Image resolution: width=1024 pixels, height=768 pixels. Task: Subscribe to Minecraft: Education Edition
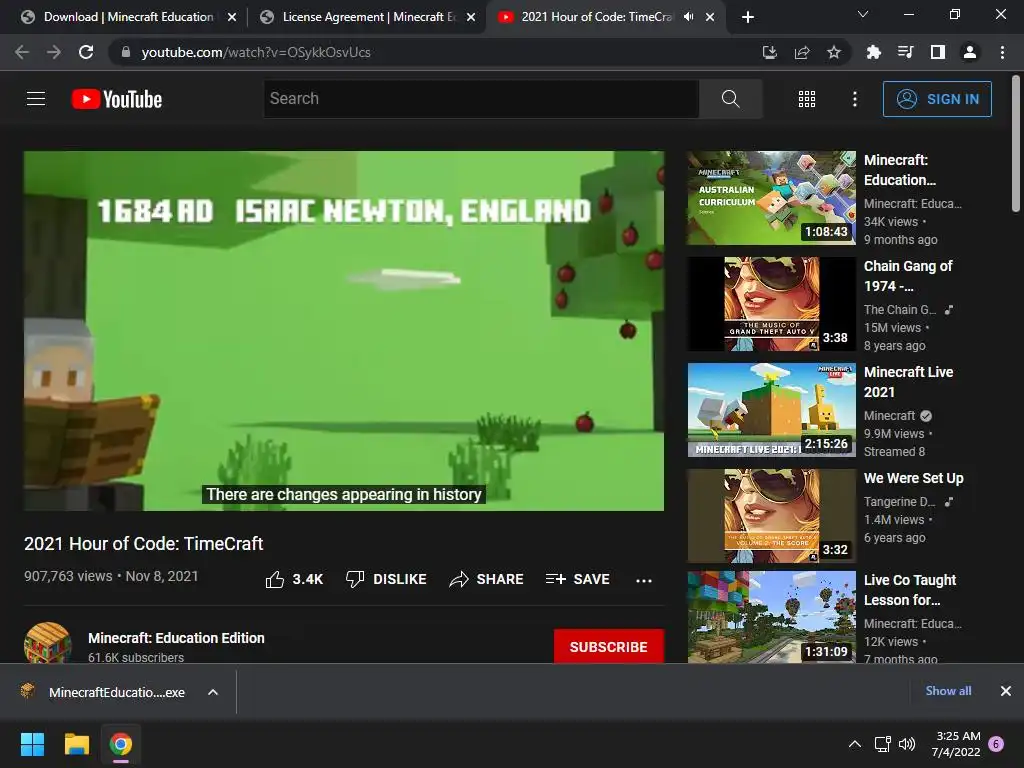point(609,647)
